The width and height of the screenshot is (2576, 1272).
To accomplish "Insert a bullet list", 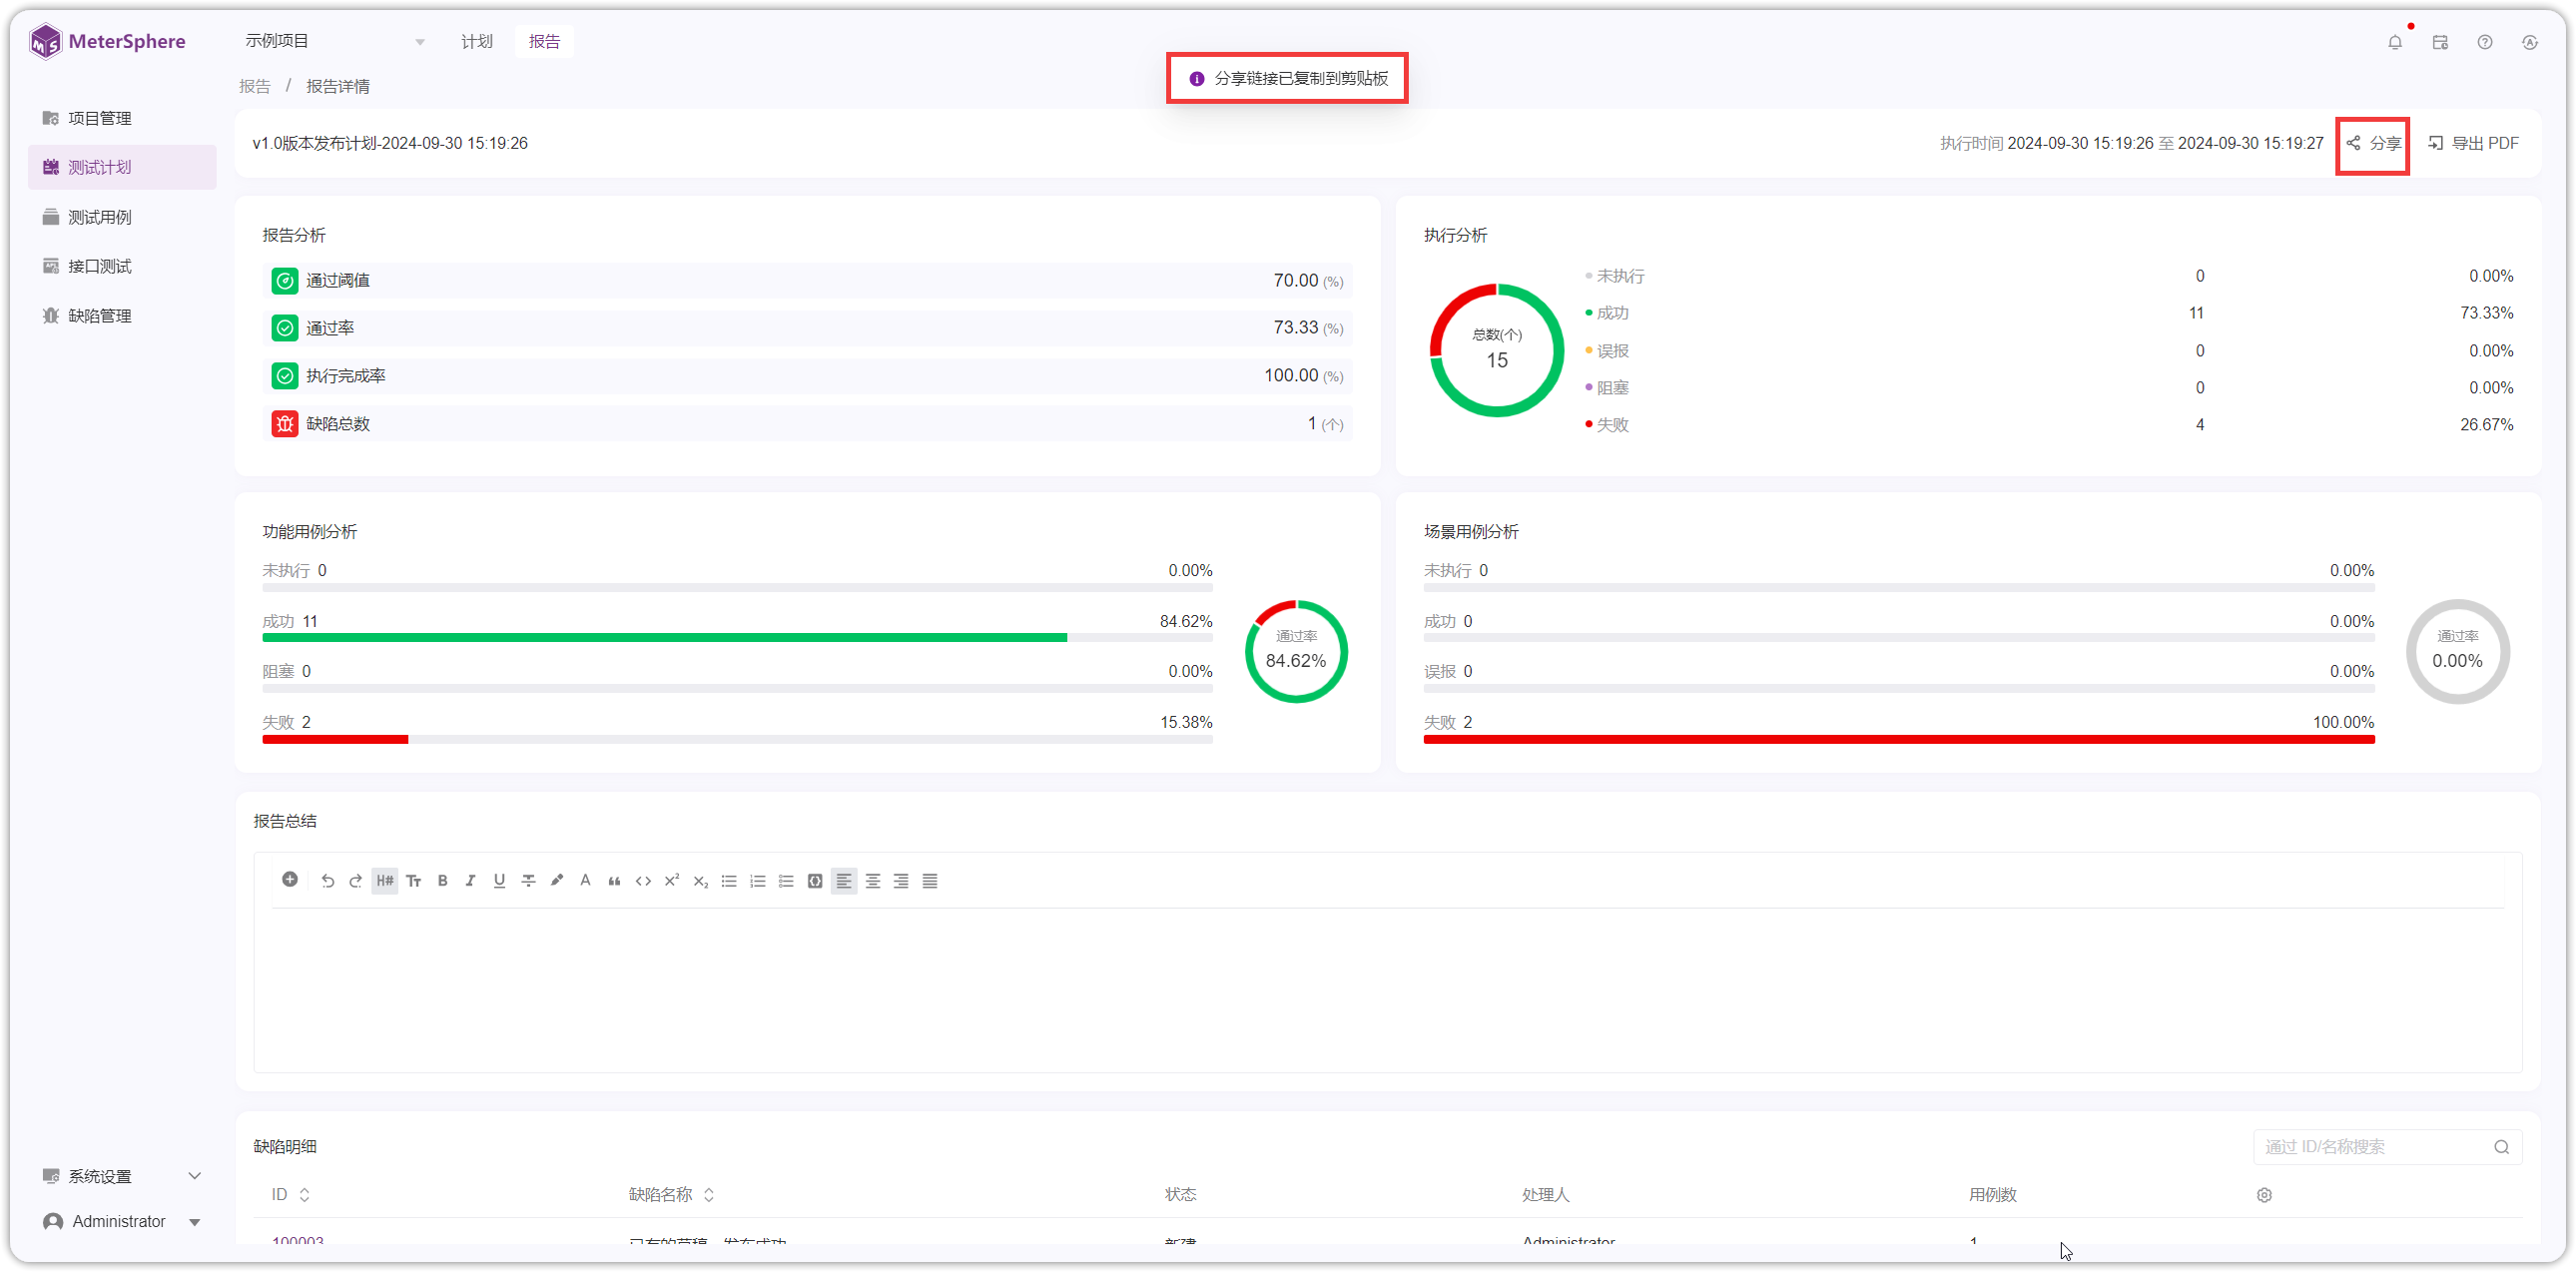I will 729,881.
